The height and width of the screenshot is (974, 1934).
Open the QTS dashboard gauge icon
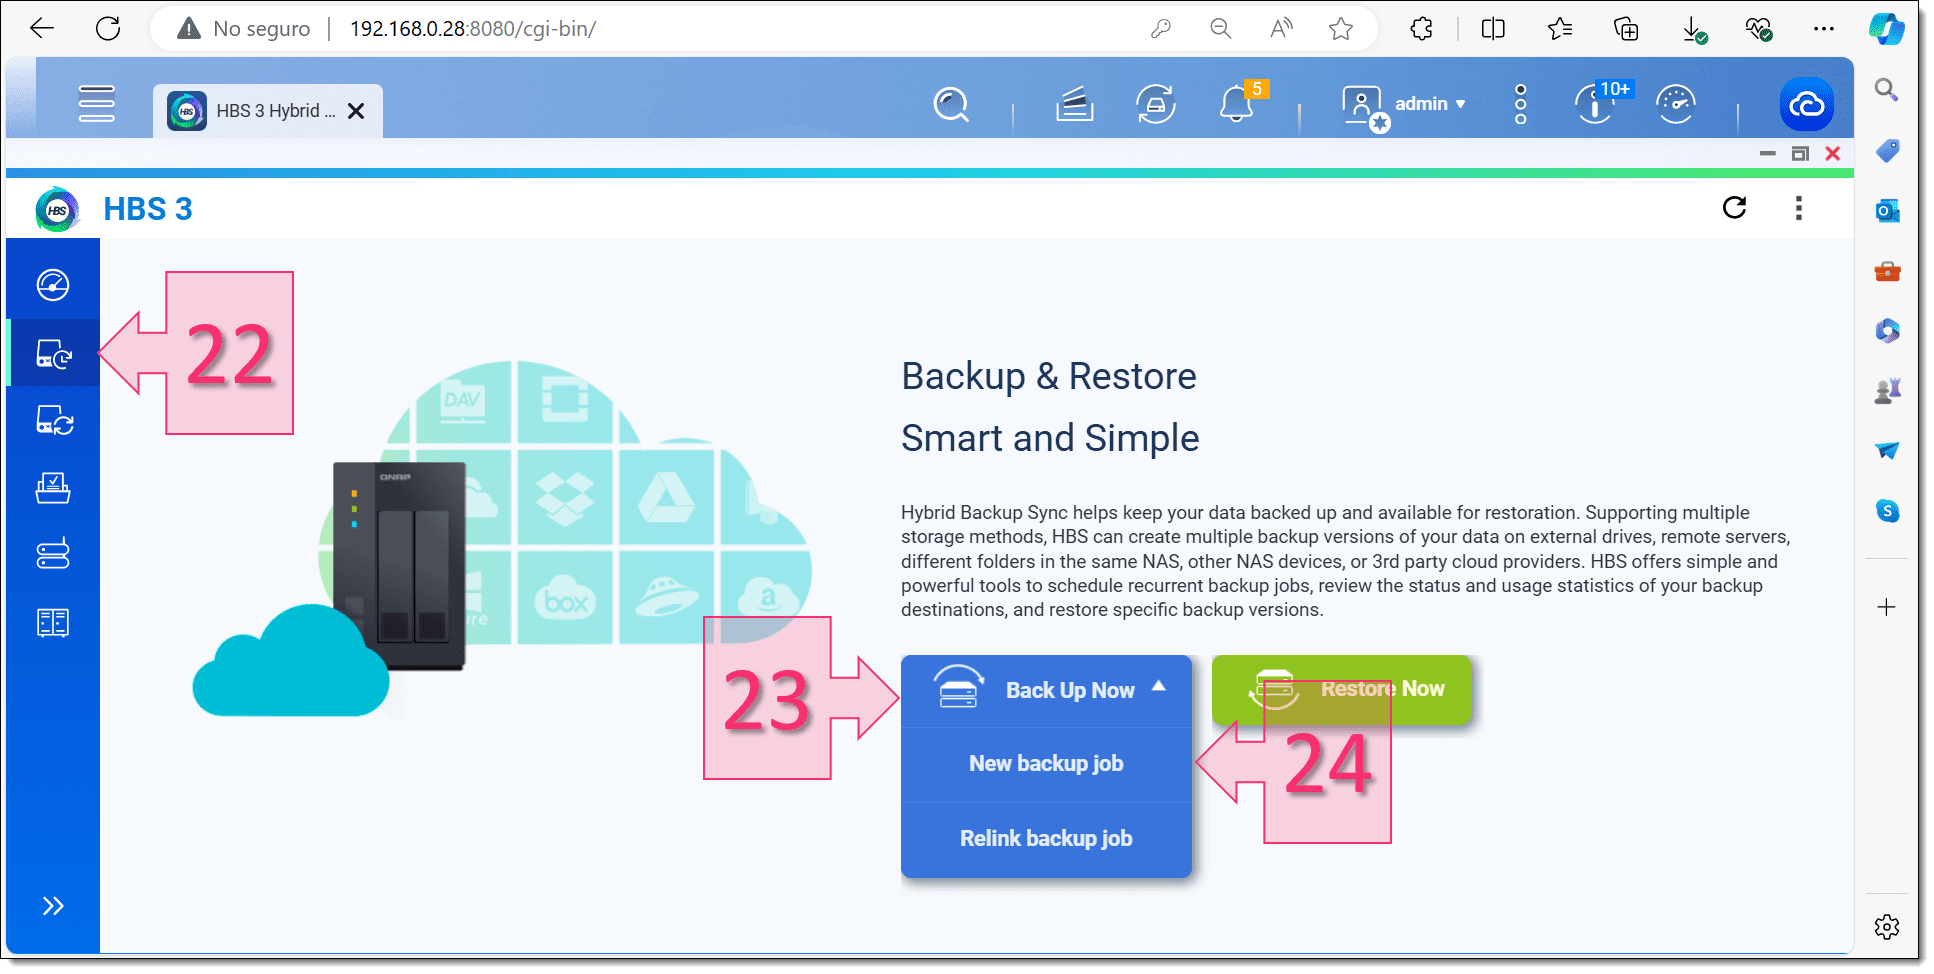click(x=1676, y=104)
